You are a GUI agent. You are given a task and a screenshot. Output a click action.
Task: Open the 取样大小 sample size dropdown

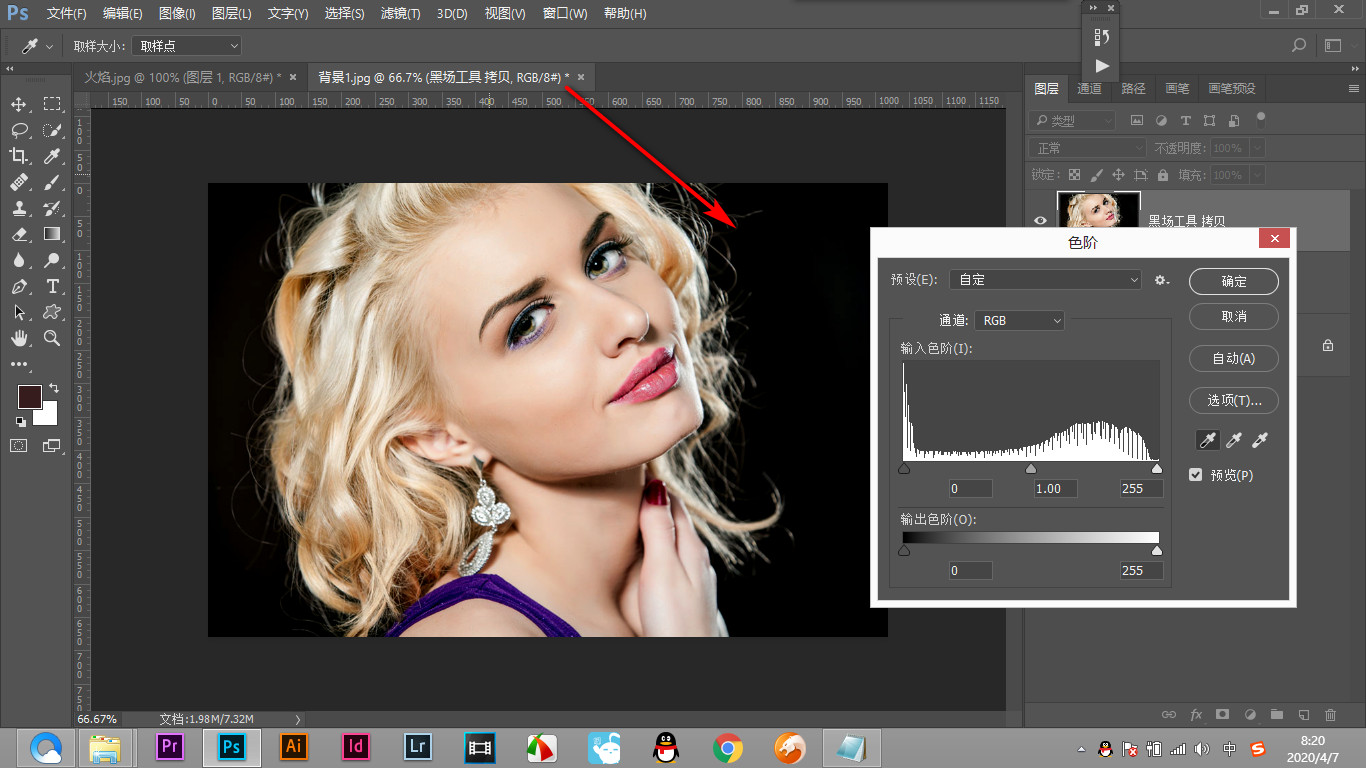pos(187,46)
